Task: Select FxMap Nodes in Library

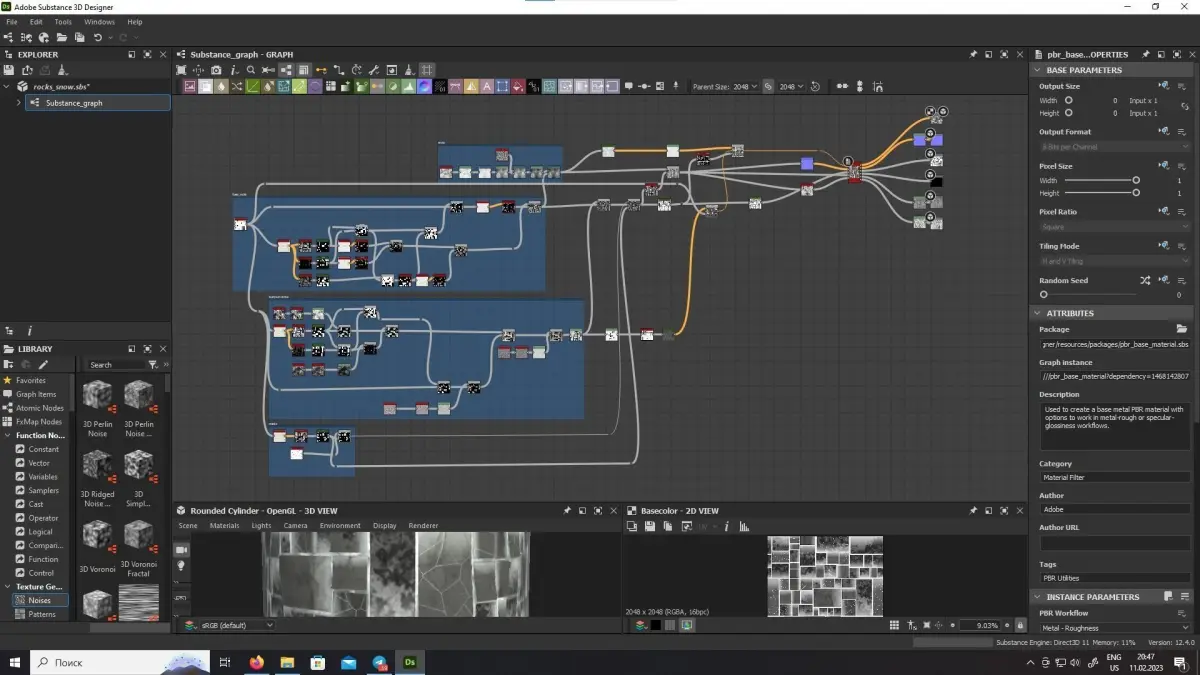Action: coord(39,422)
